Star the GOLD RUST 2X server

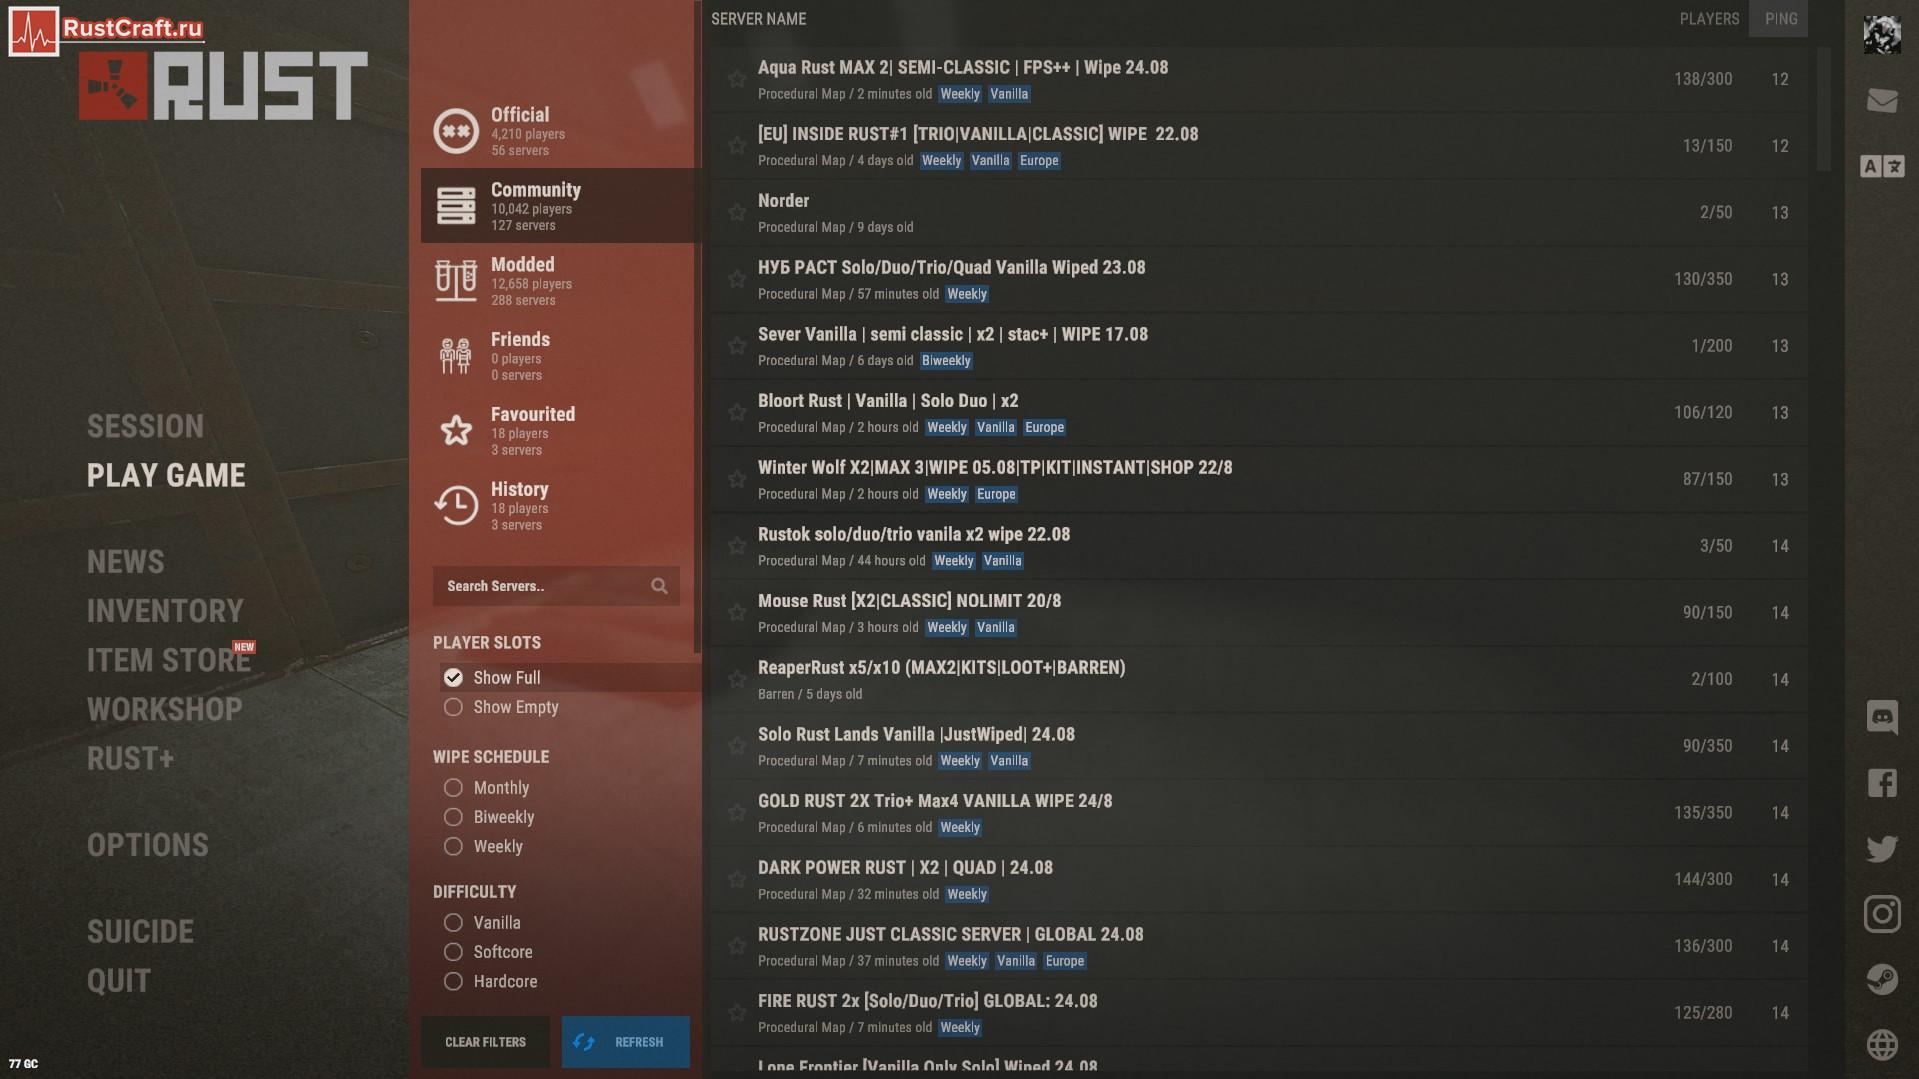(737, 813)
